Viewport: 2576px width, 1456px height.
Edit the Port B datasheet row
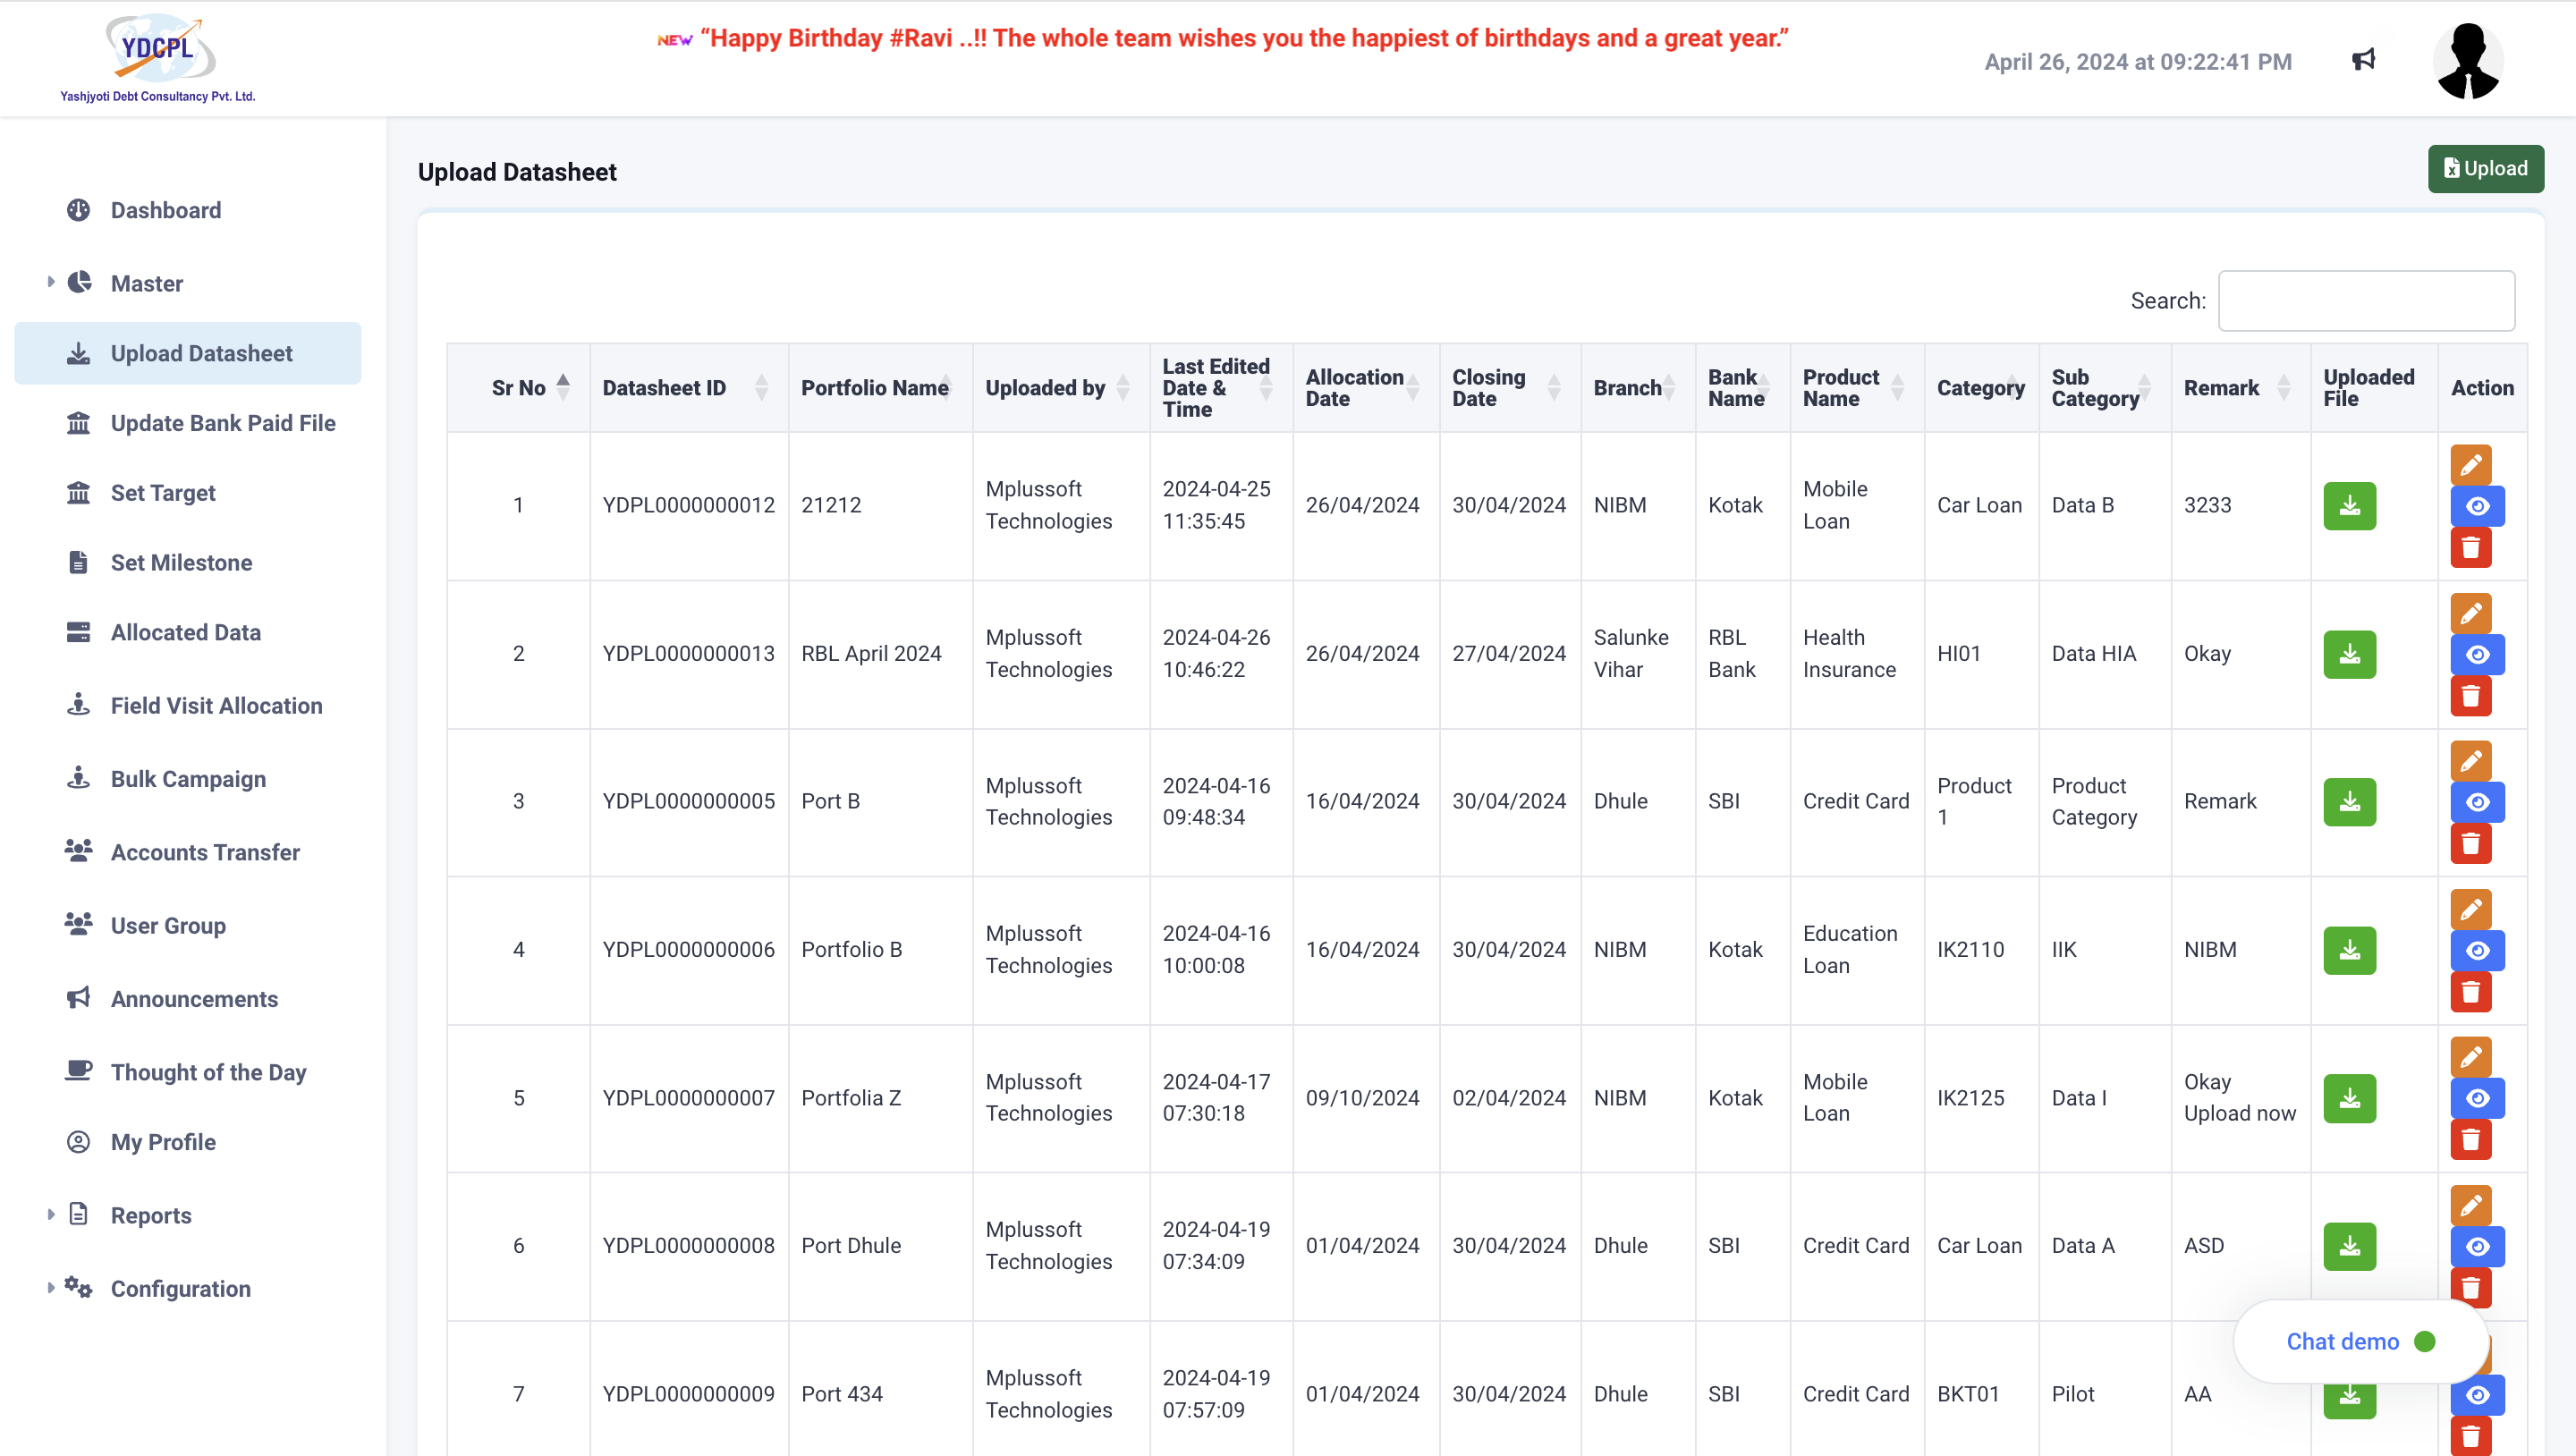2470,761
